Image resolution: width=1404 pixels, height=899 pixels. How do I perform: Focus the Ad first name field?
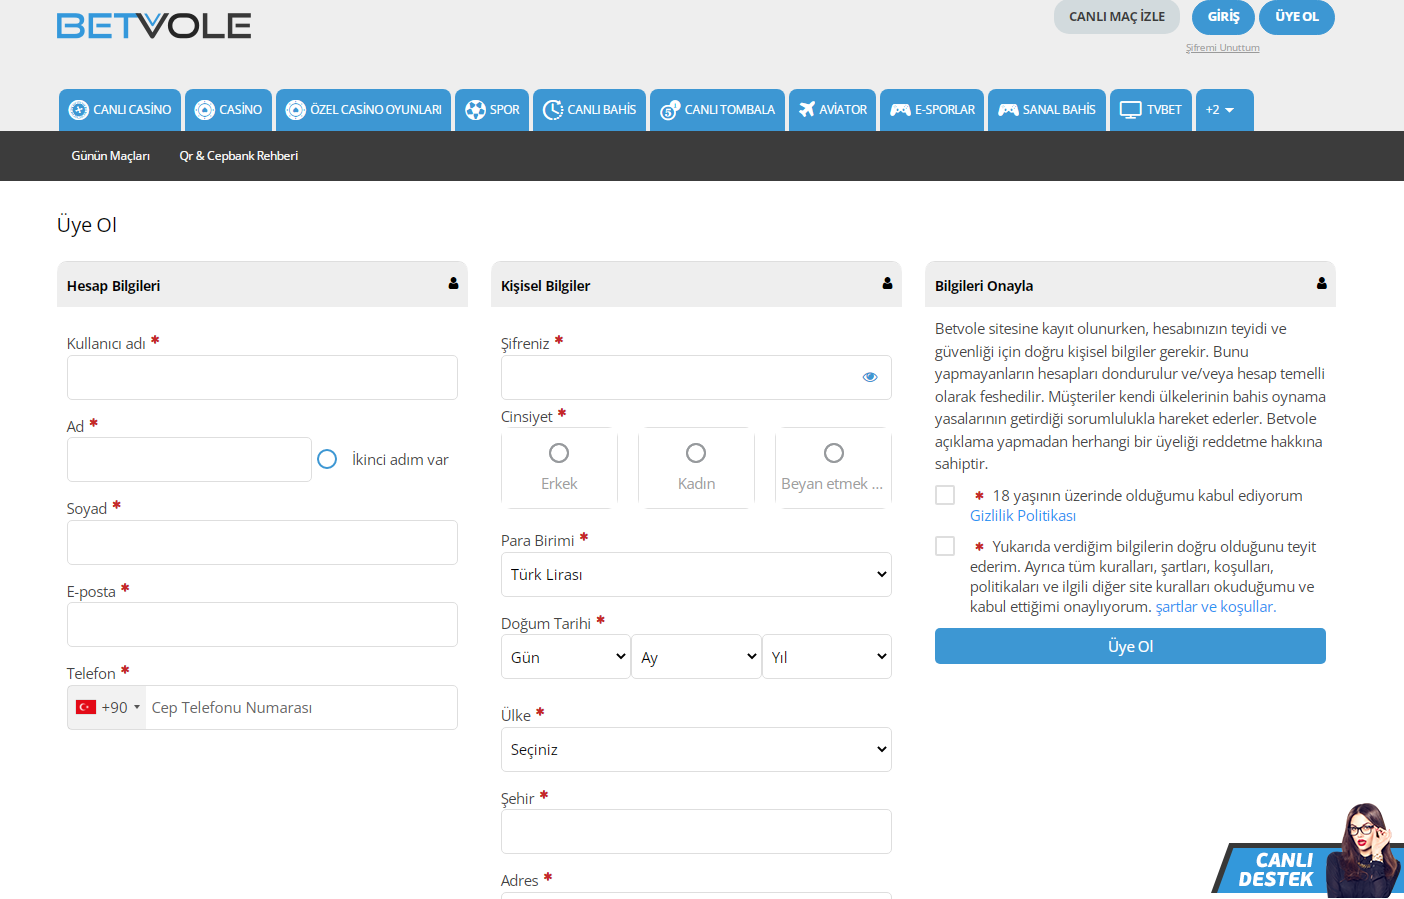click(189, 459)
